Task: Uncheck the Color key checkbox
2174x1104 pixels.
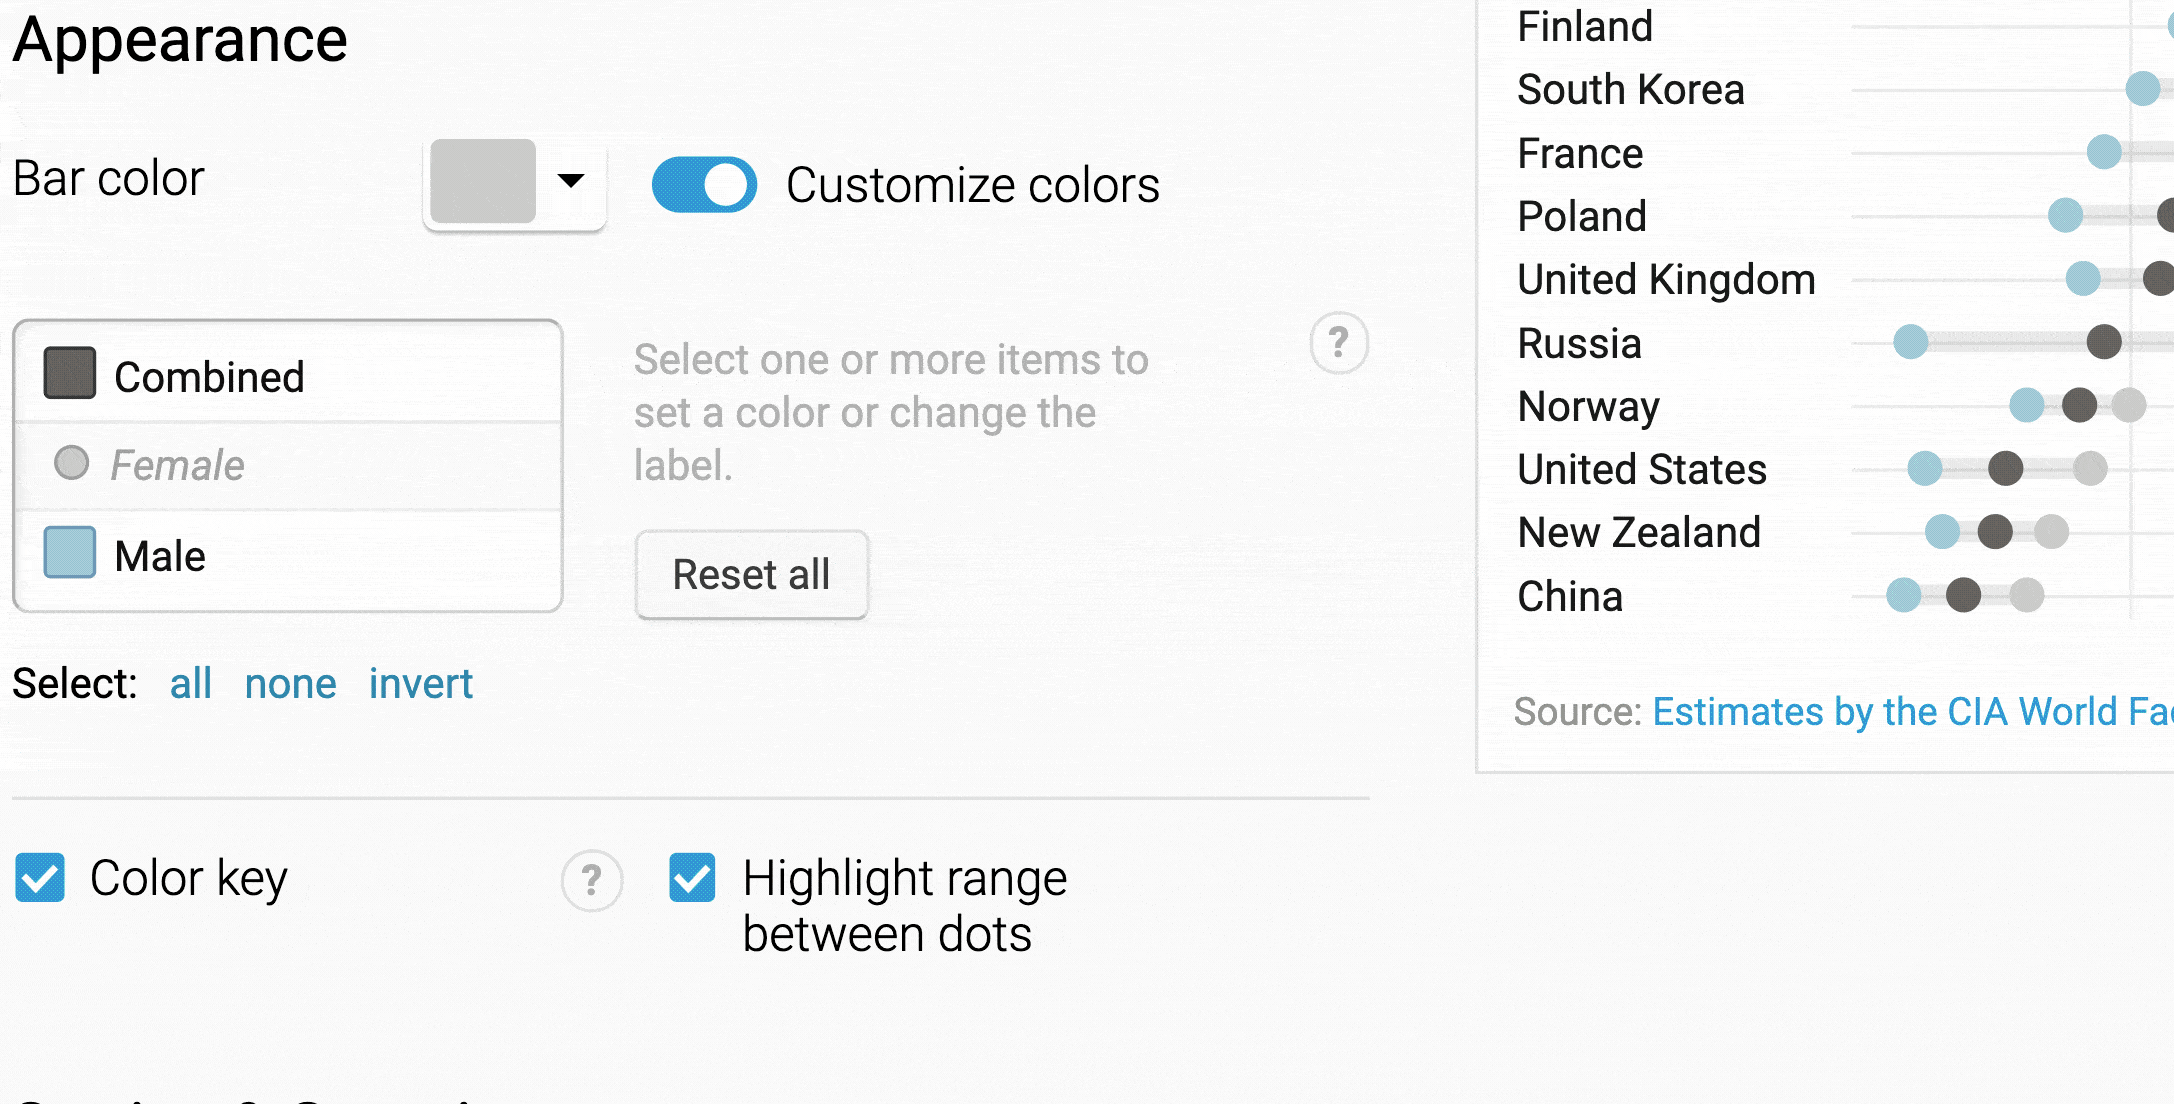Action: [x=40, y=877]
